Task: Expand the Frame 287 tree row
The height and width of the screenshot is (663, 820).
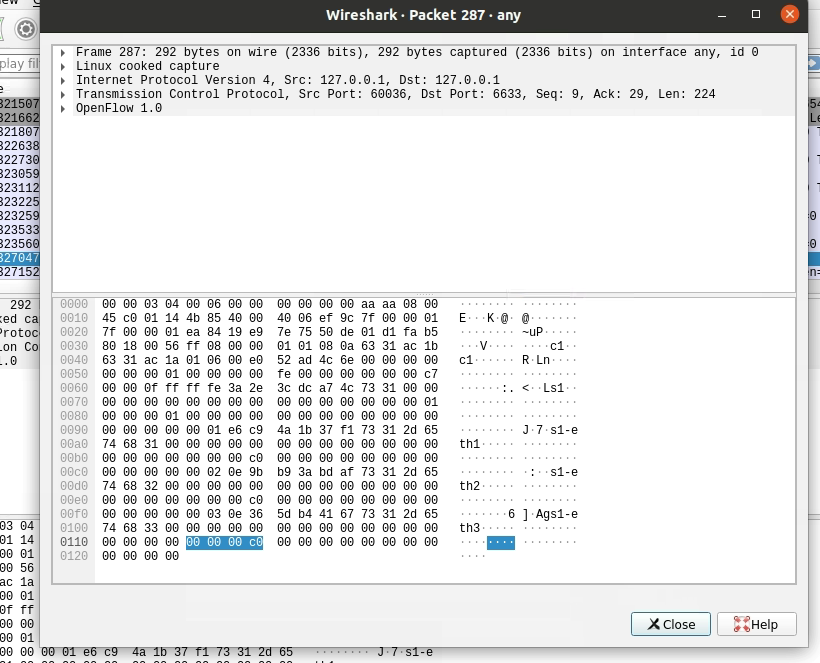Action: 63,52
